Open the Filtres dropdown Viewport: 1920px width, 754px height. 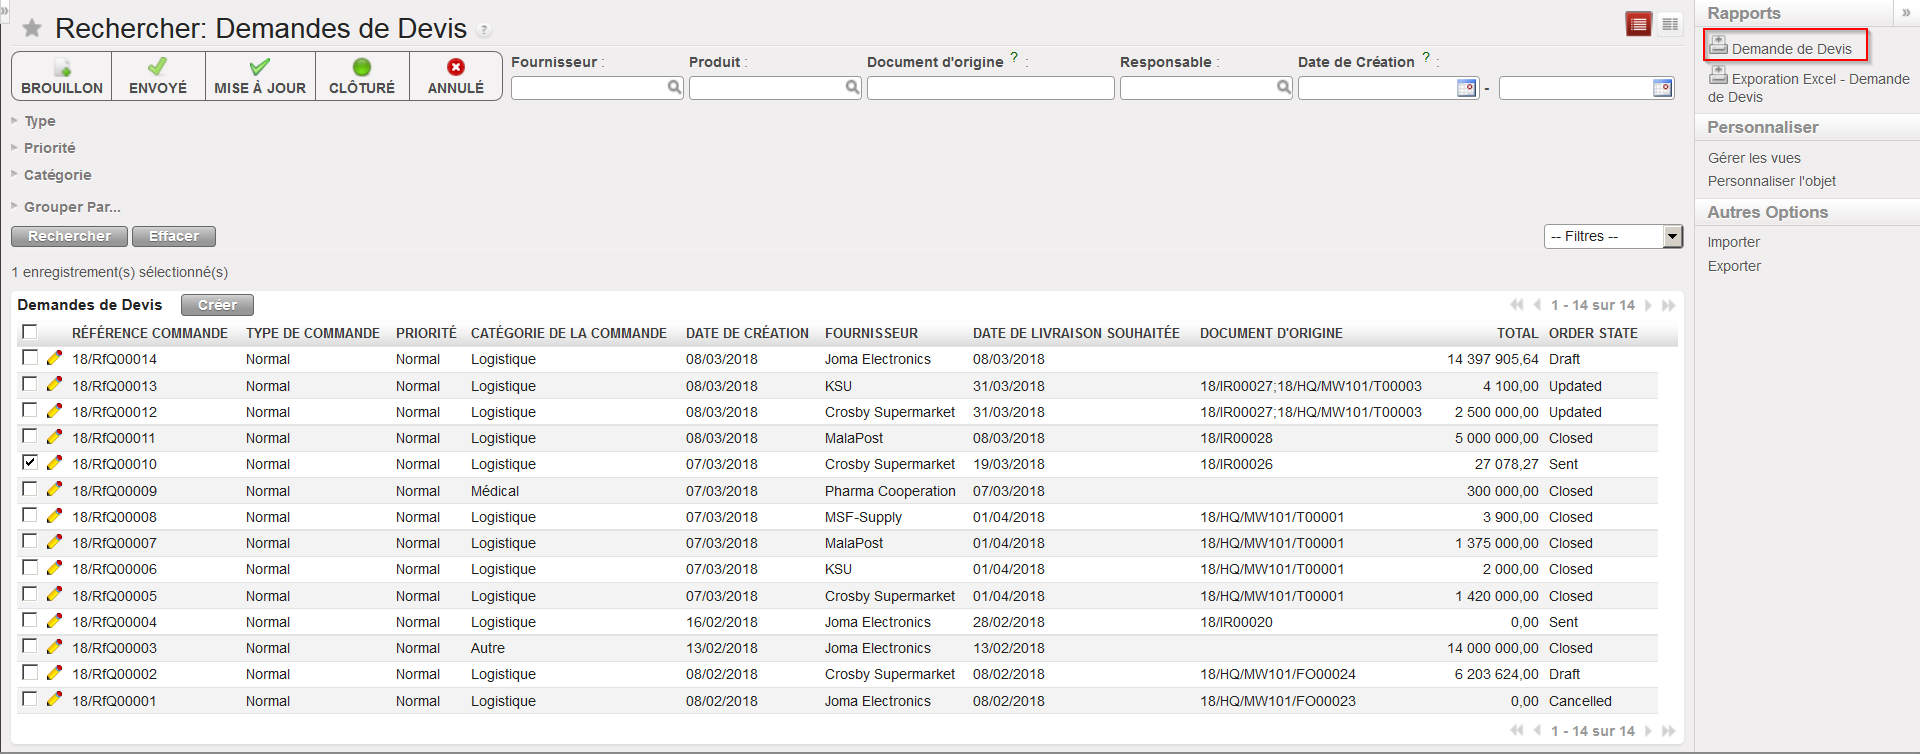[1612, 236]
